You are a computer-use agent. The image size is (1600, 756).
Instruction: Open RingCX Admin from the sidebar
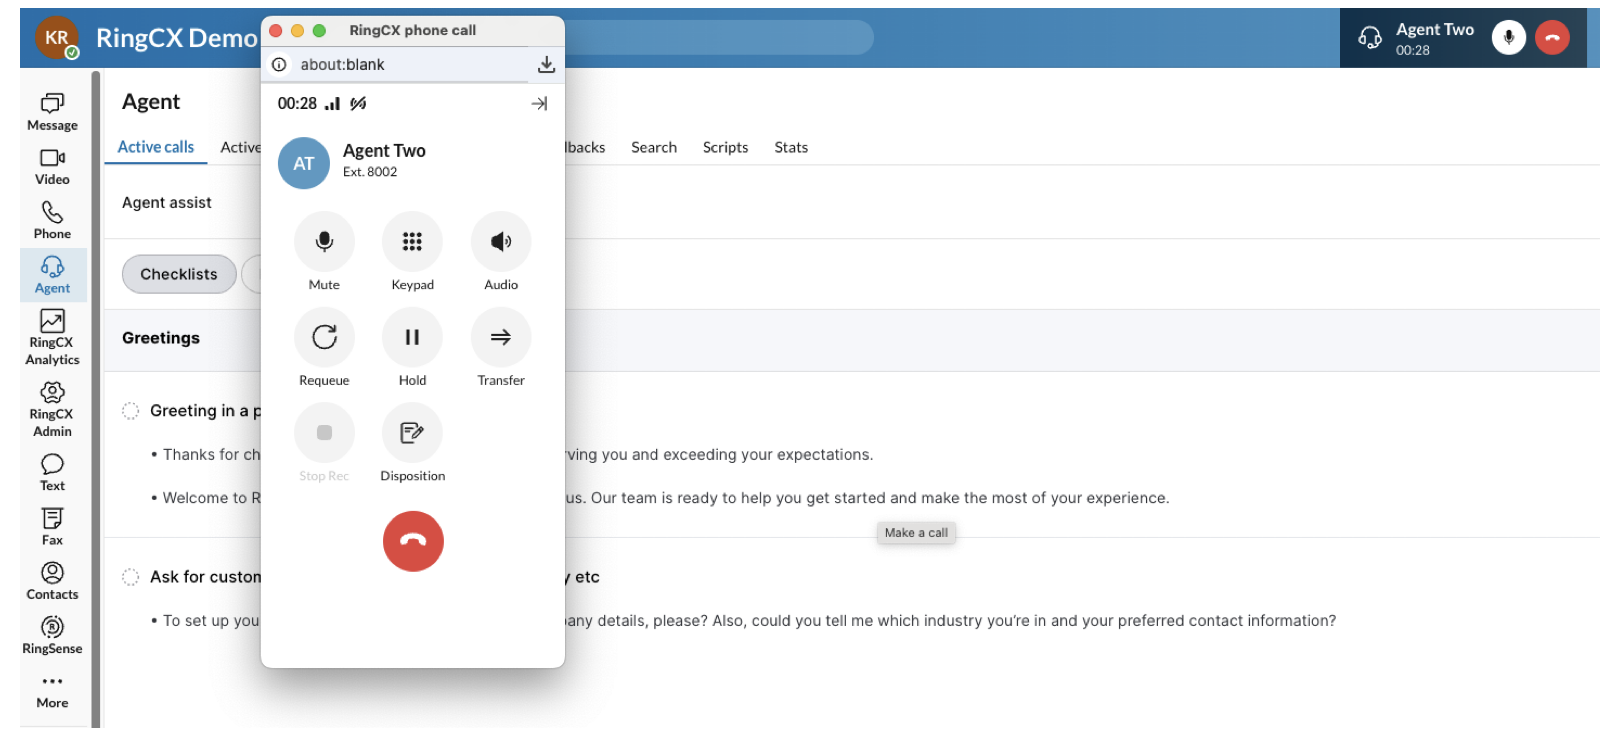pyautogui.click(x=52, y=409)
